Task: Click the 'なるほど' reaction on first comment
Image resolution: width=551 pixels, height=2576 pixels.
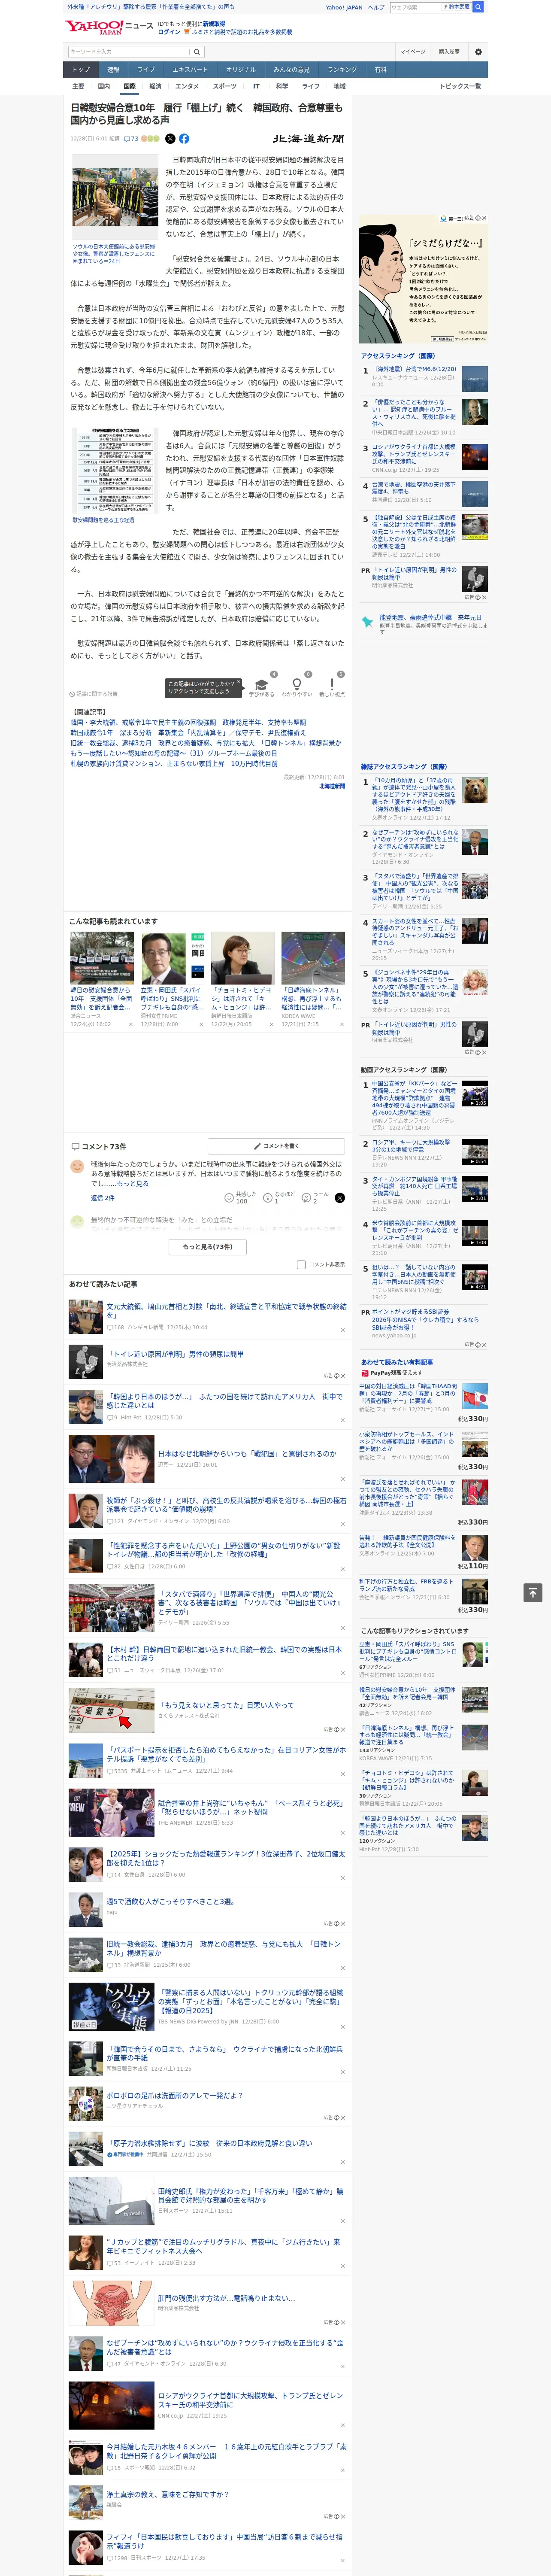Action: tap(280, 1197)
